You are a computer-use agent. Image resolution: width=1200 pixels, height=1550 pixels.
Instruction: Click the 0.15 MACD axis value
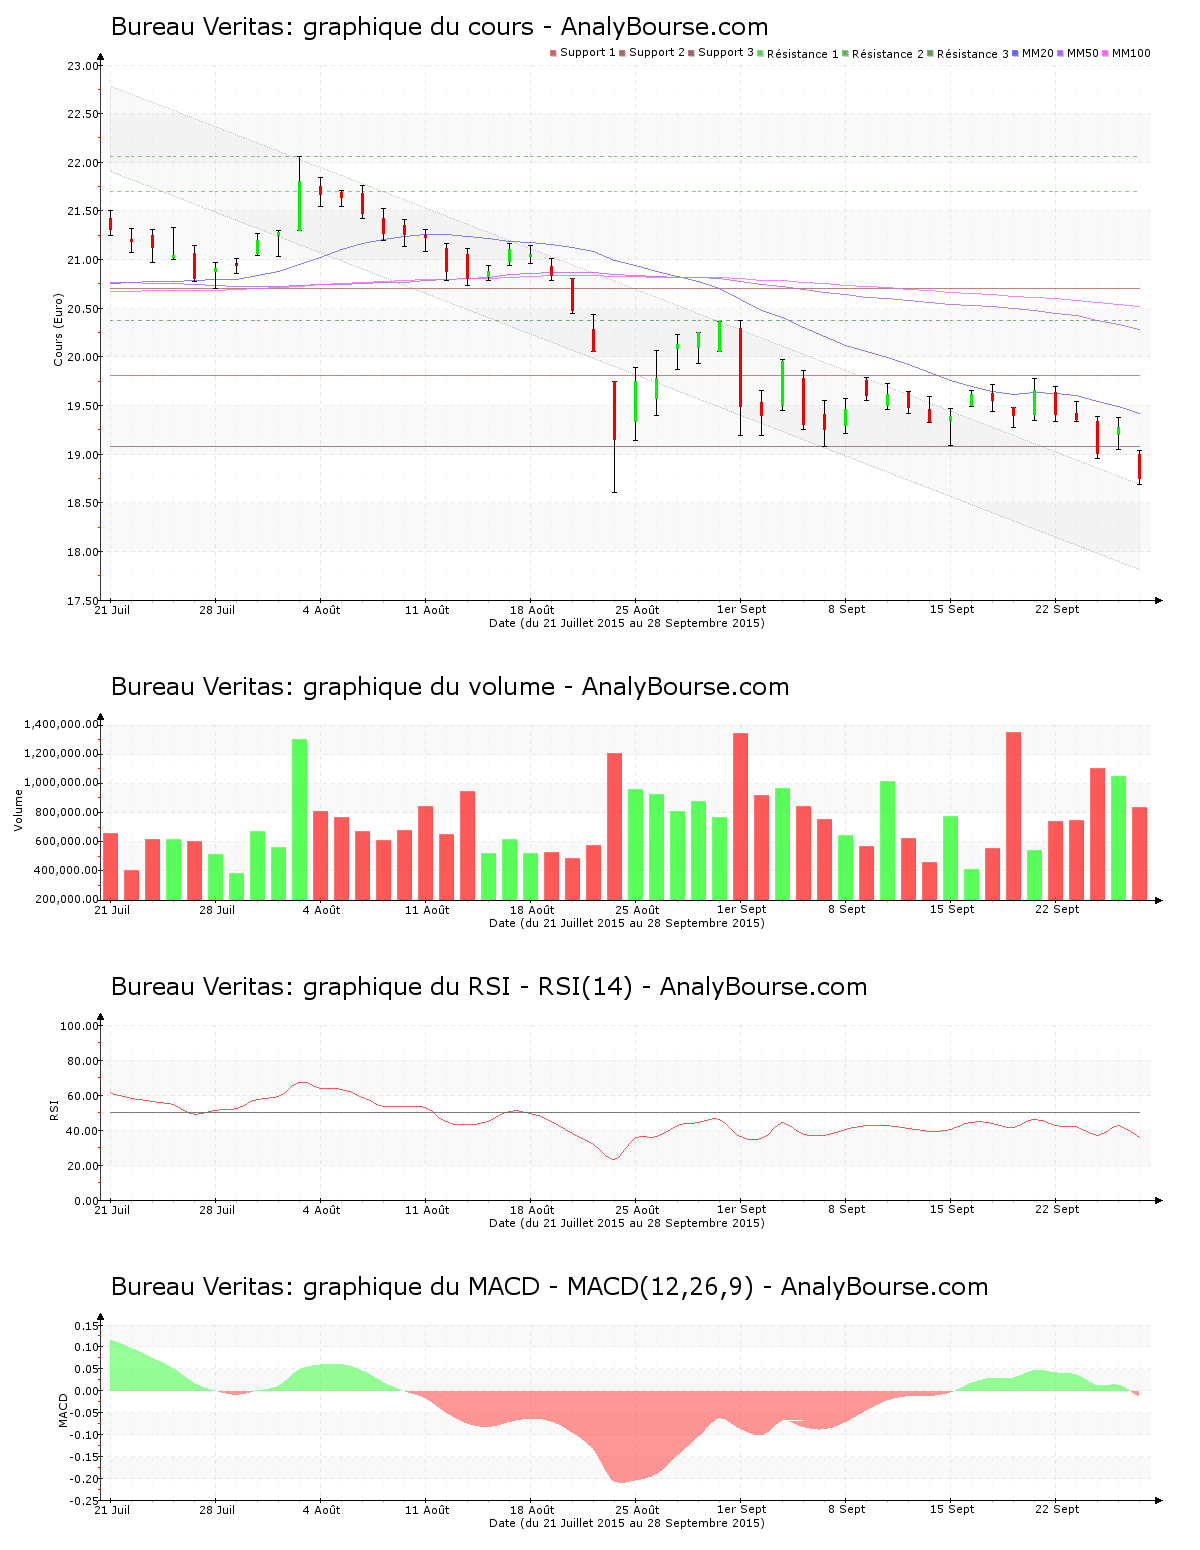[87, 1326]
